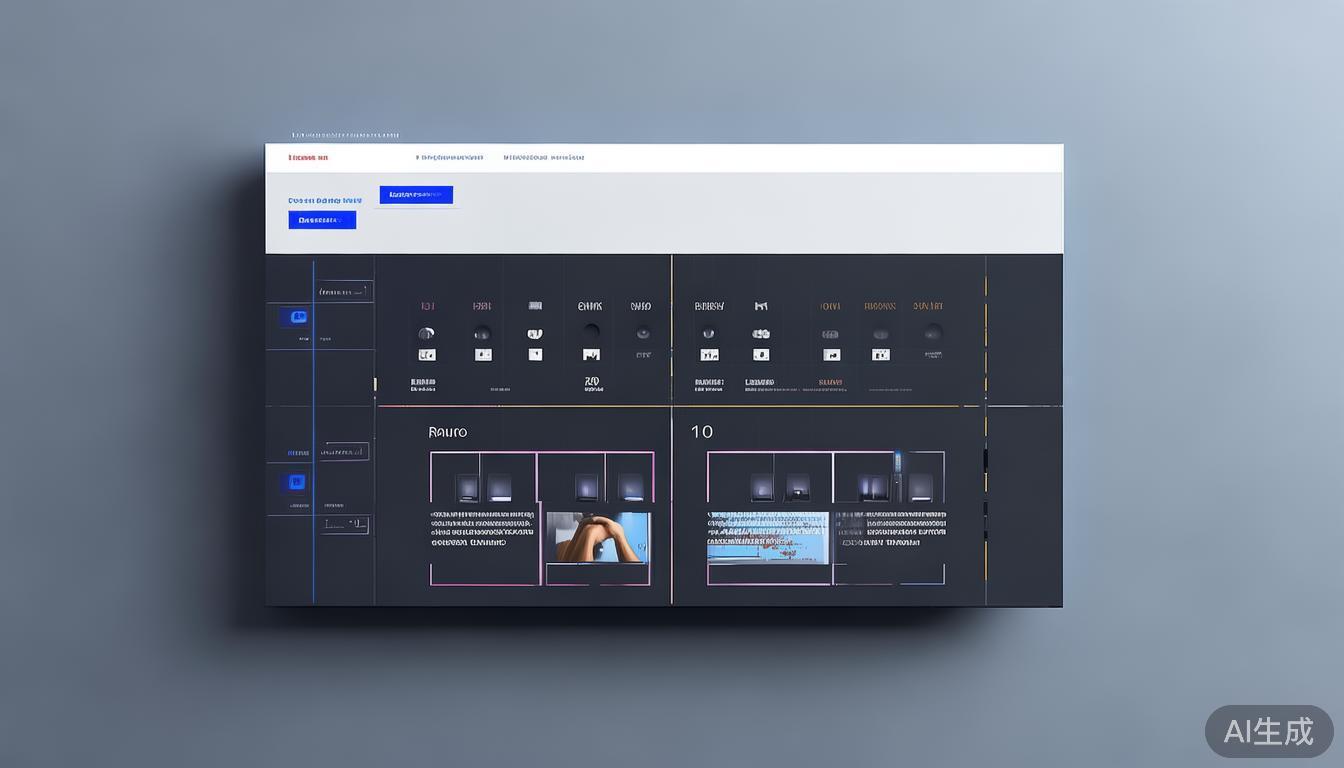Expand the outlined box beside the lower sidebar icon

[x=344, y=452]
